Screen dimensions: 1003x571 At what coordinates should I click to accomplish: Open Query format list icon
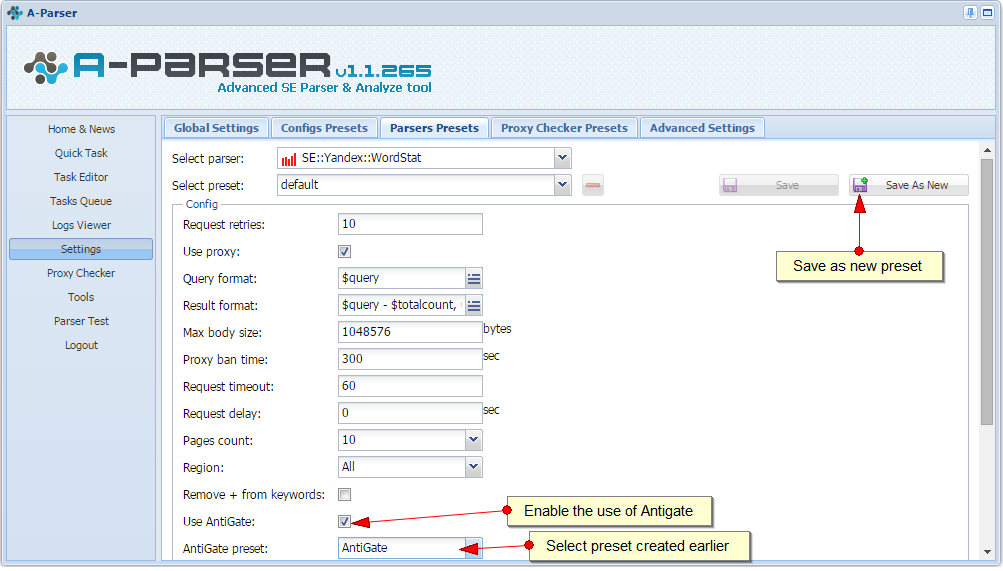(x=474, y=278)
